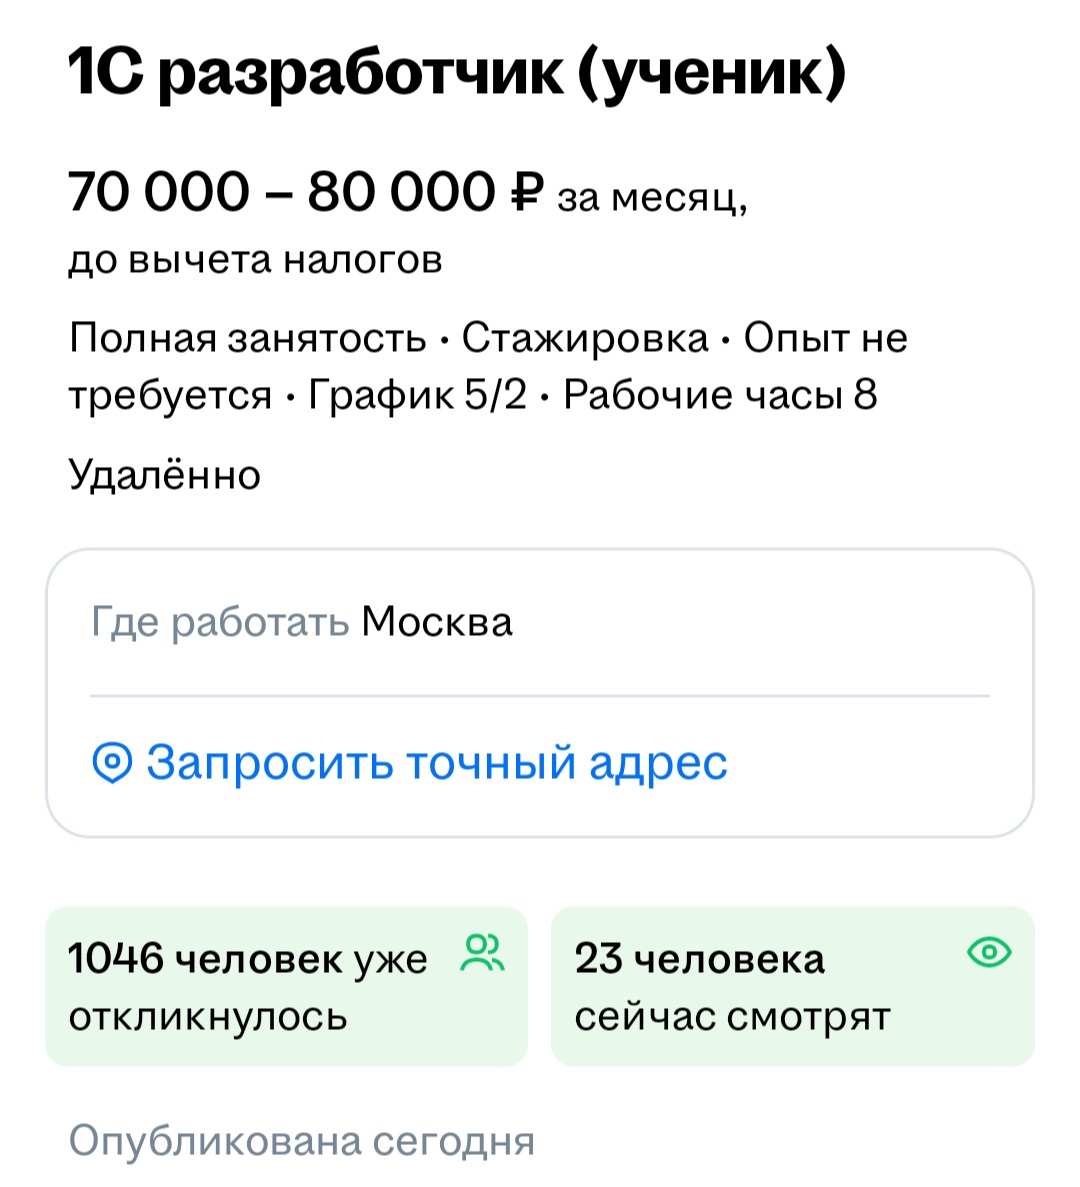
Task: Click the Опубликована сегодня publication date
Action: (302, 1141)
